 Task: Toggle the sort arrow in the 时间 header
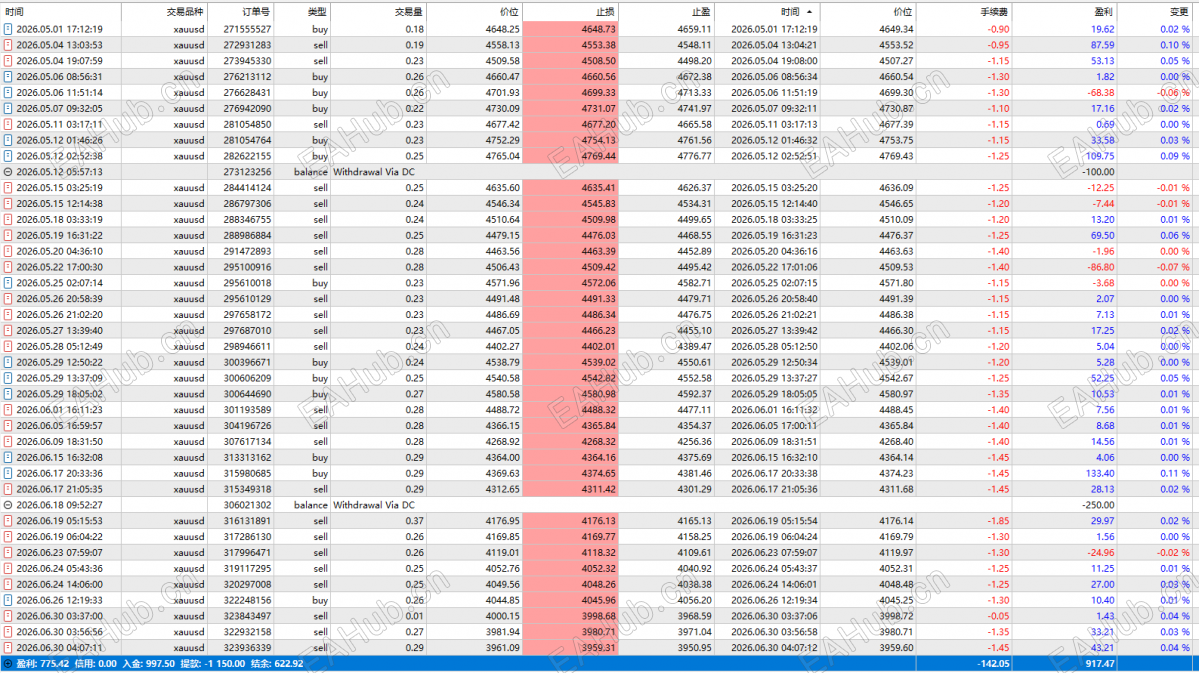point(810,11)
